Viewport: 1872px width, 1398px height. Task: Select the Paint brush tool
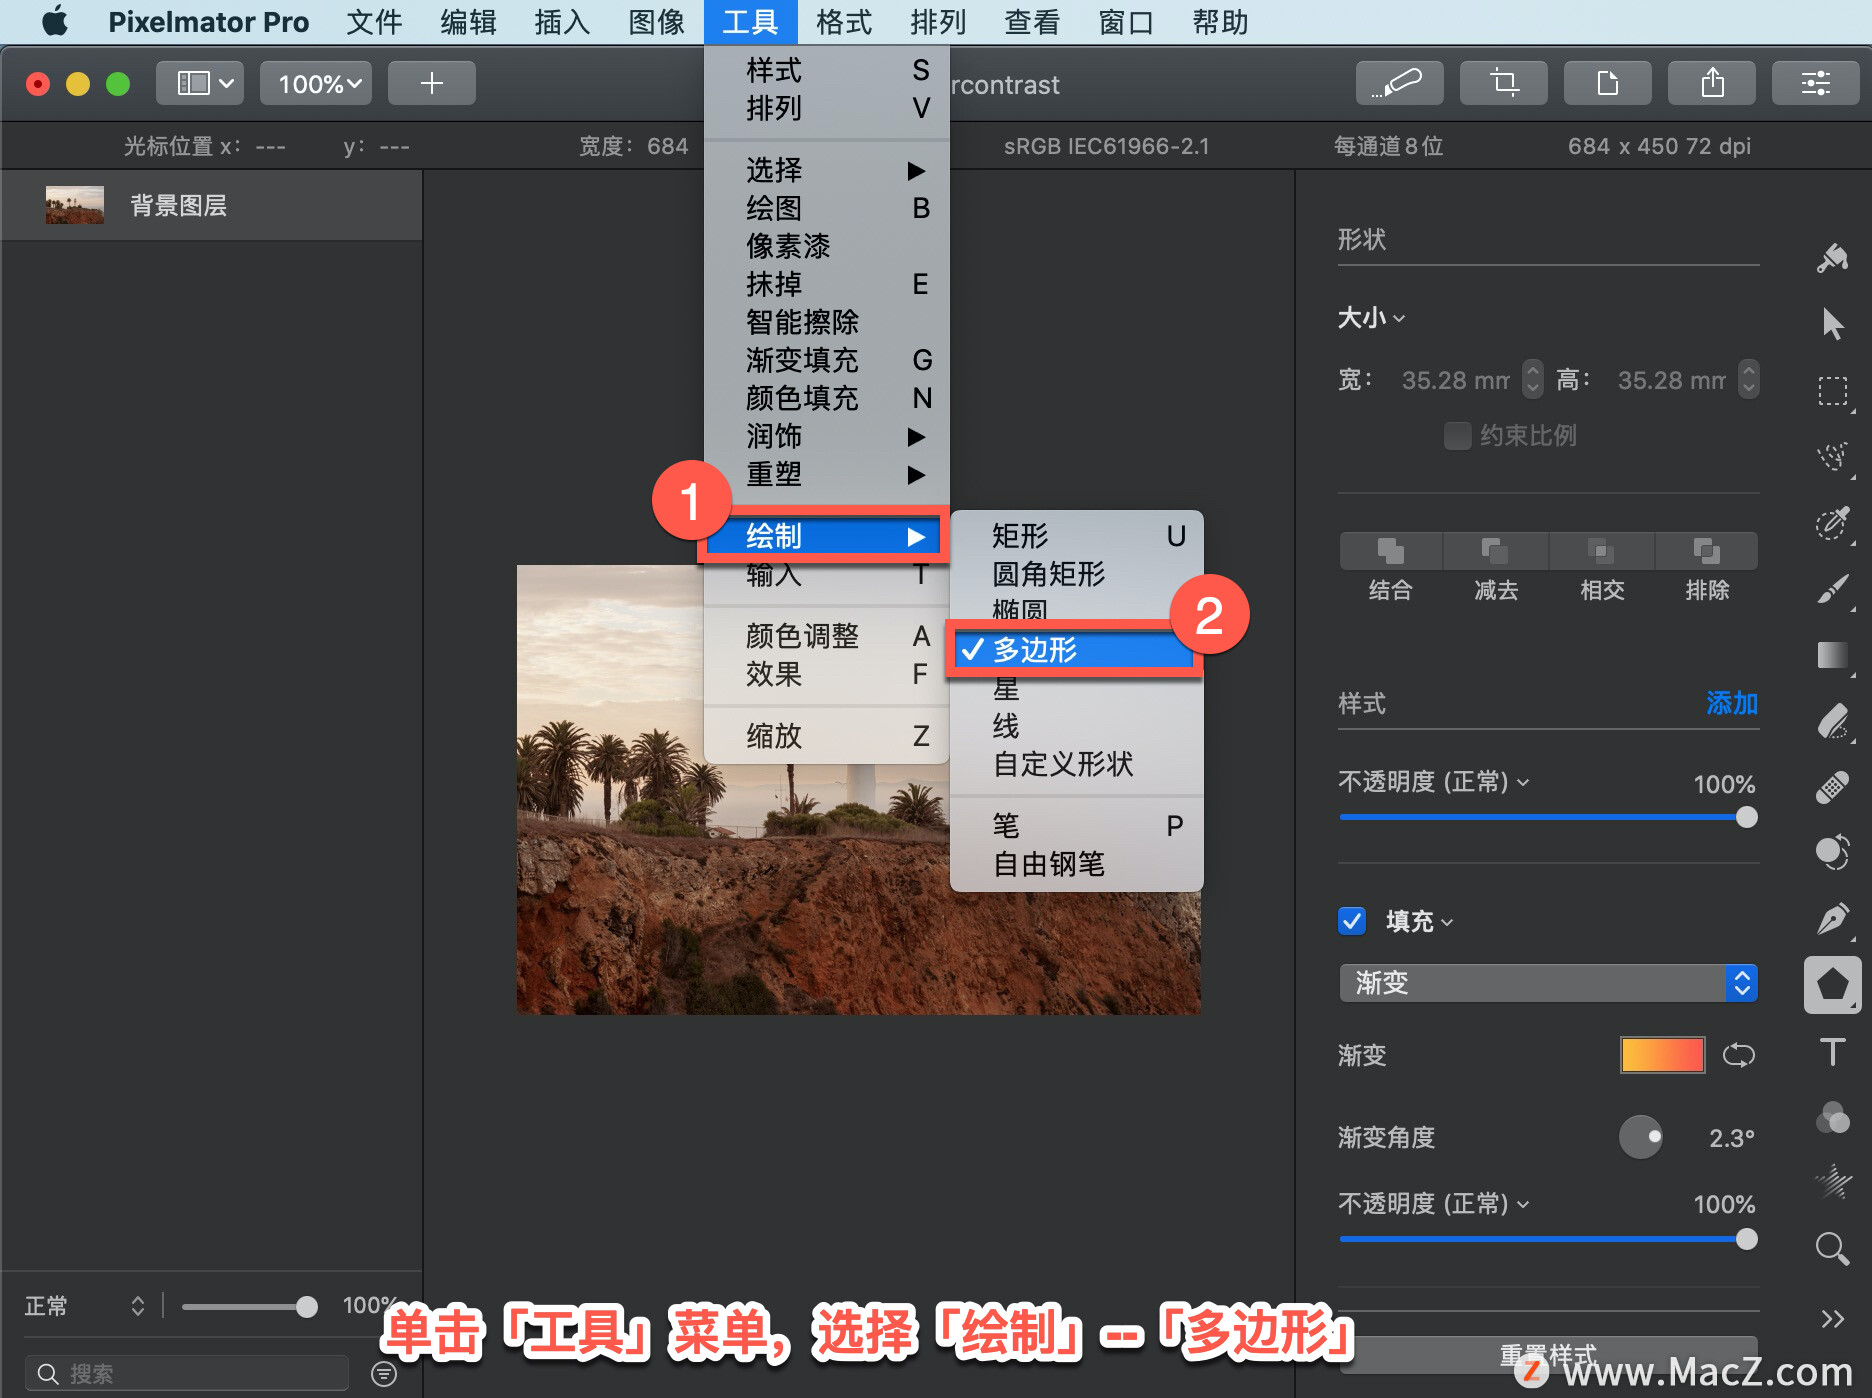pyautogui.click(x=1832, y=588)
